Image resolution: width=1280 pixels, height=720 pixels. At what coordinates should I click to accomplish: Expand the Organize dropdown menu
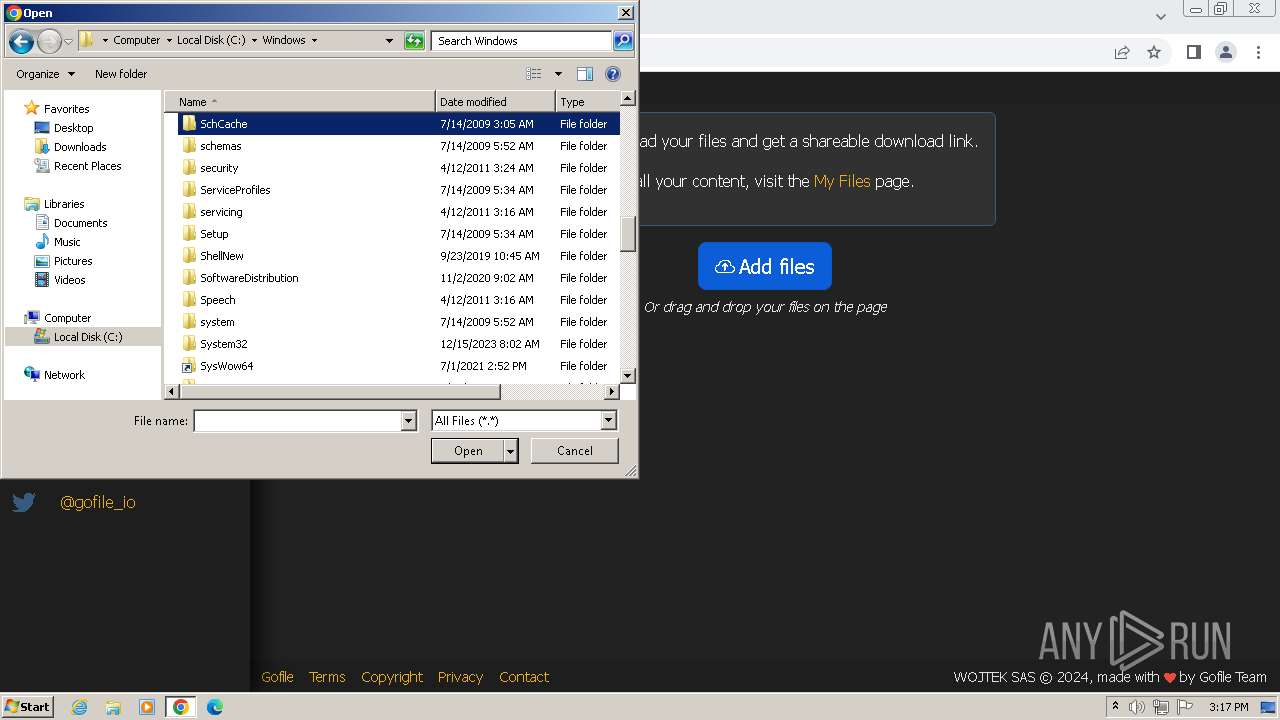[x=46, y=74]
